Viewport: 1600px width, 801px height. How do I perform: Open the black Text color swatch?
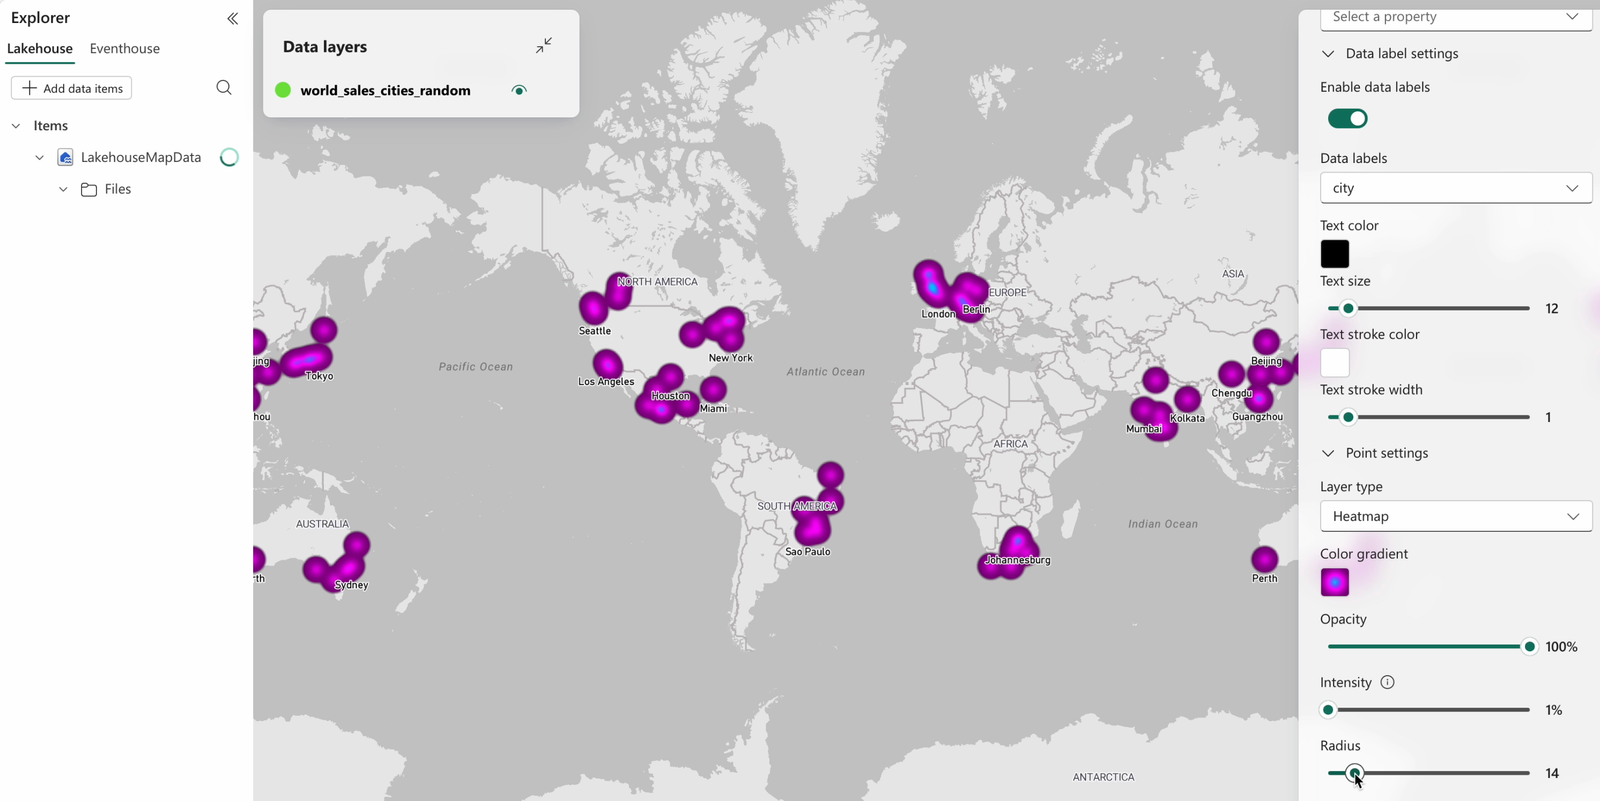pos(1335,254)
